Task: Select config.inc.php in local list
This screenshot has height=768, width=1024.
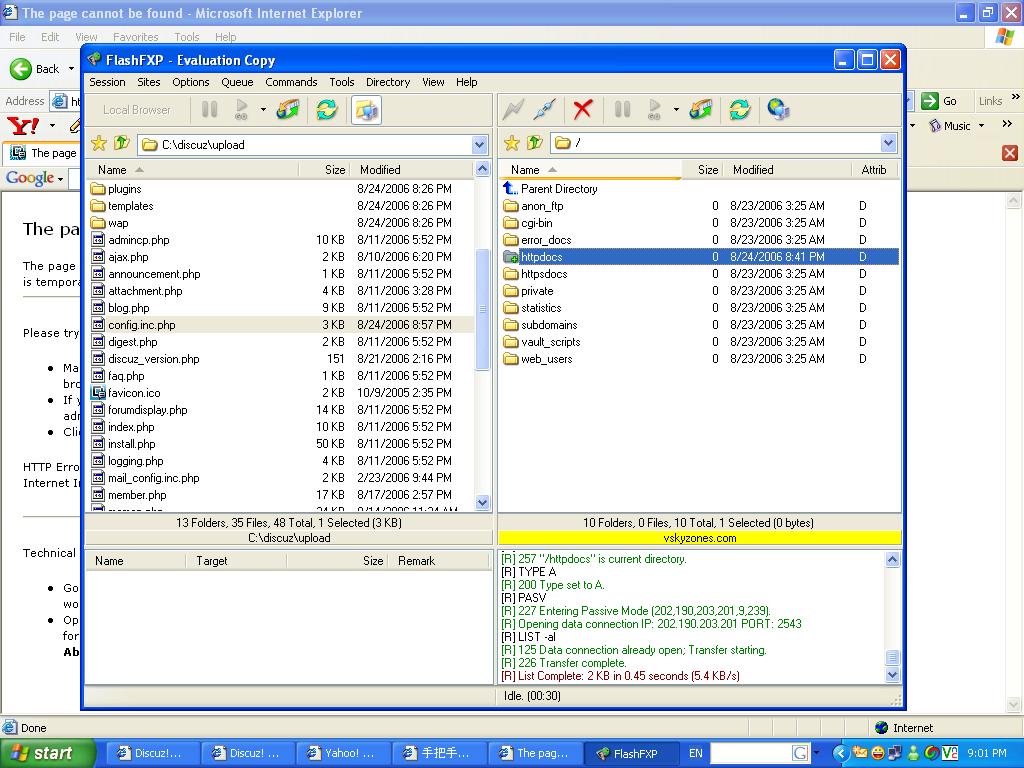Action: 281,325
